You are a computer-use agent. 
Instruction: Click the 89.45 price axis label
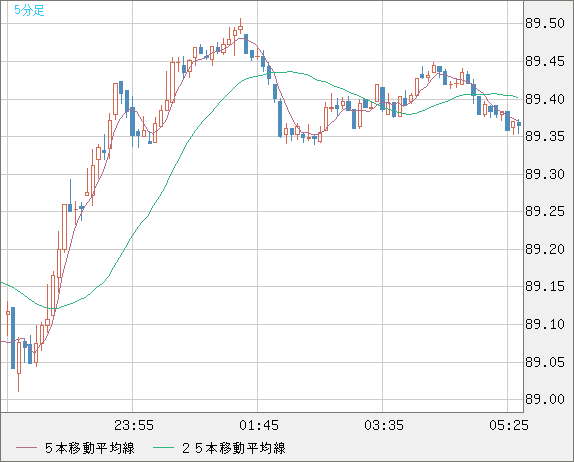click(x=545, y=61)
